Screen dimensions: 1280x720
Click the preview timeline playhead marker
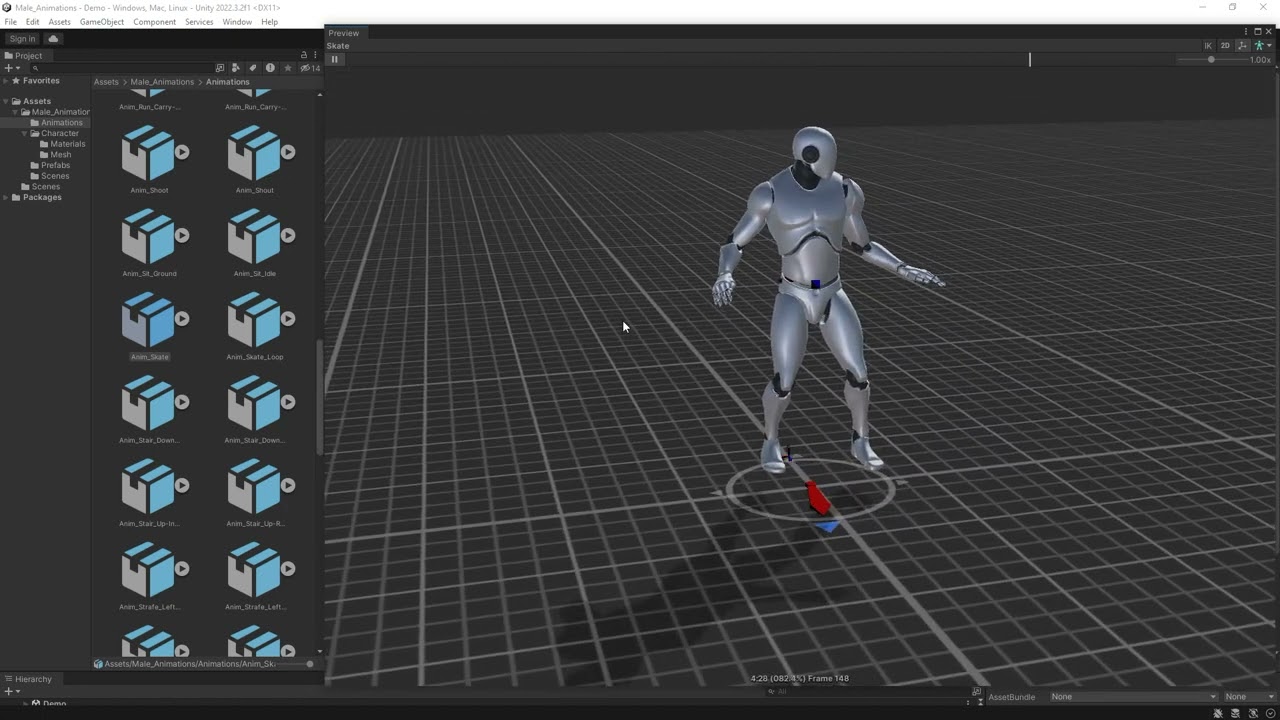coord(1030,59)
